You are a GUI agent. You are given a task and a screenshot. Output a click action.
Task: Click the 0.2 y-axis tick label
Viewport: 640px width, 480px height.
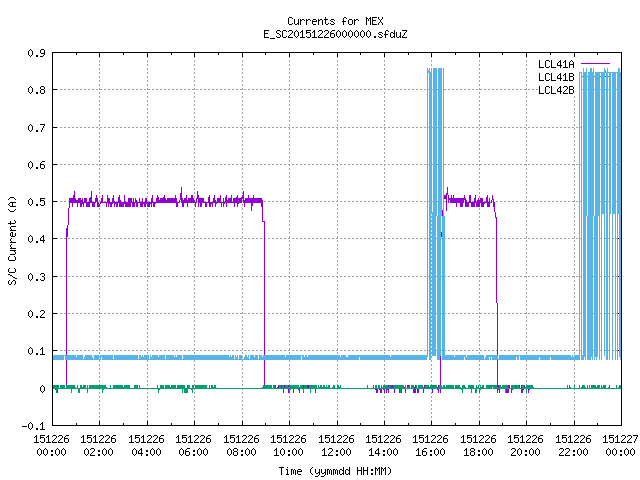36,314
